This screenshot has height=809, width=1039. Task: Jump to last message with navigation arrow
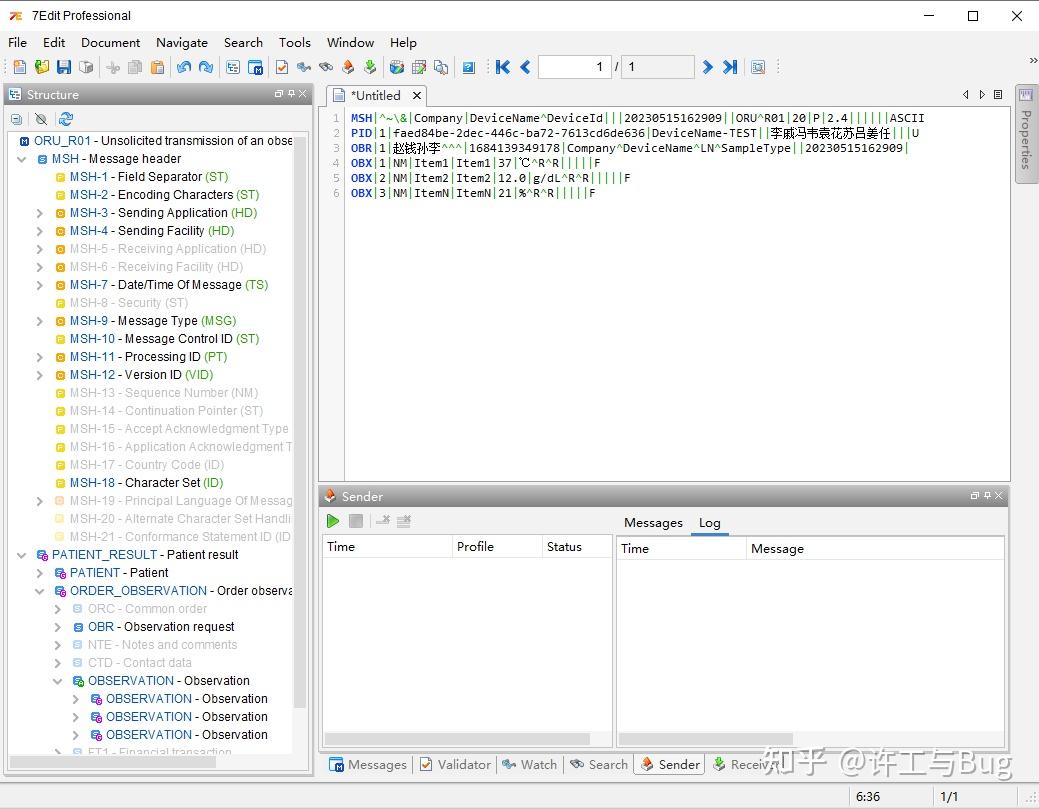click(730, 67)
